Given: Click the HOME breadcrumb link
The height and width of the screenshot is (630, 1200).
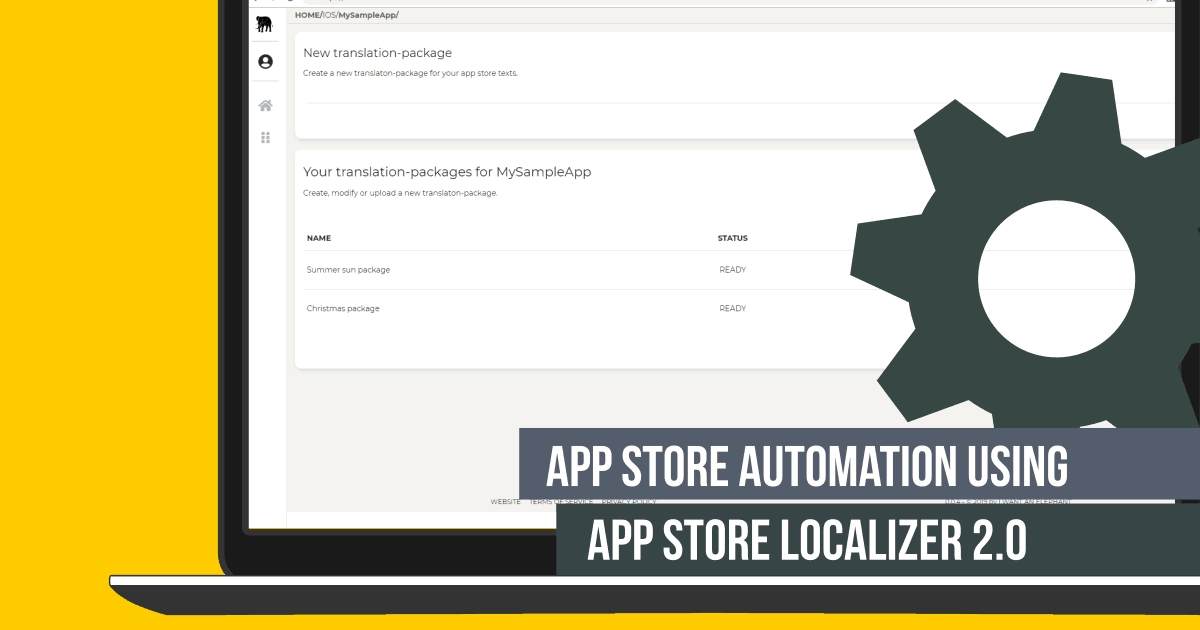Looking at the screenshot, I should pos(307,15).
